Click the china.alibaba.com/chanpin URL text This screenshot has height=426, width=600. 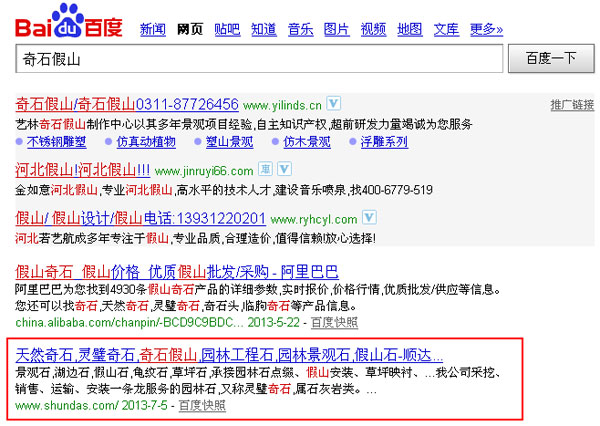pyautogui.click(x=129, y=323)
